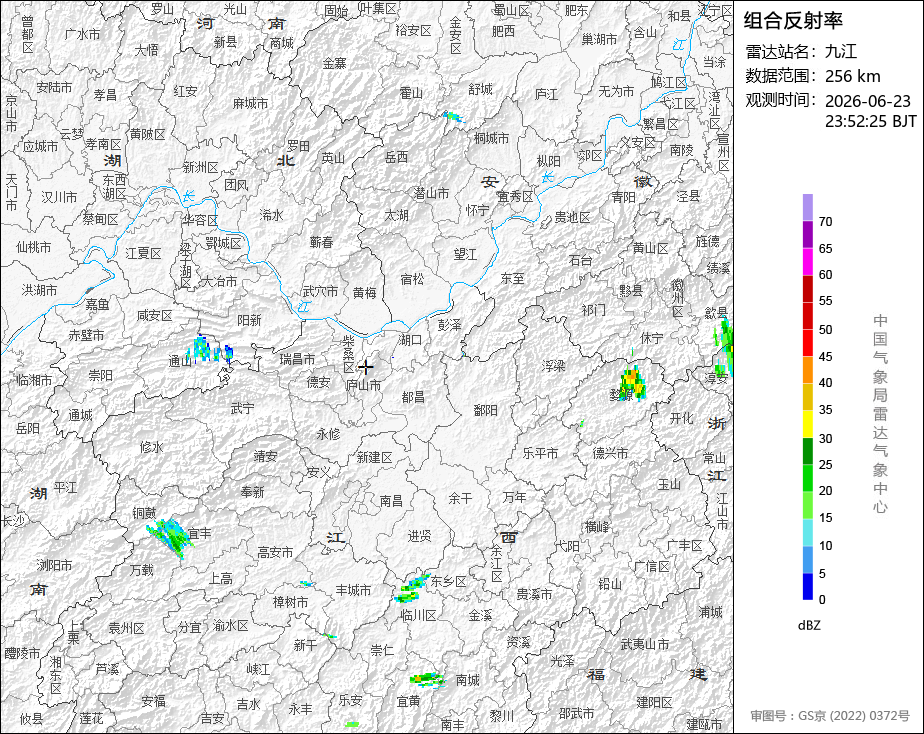Click the 樟树市 label on the map
This screenshot has height=734, width=924.
tap(291, 602)
